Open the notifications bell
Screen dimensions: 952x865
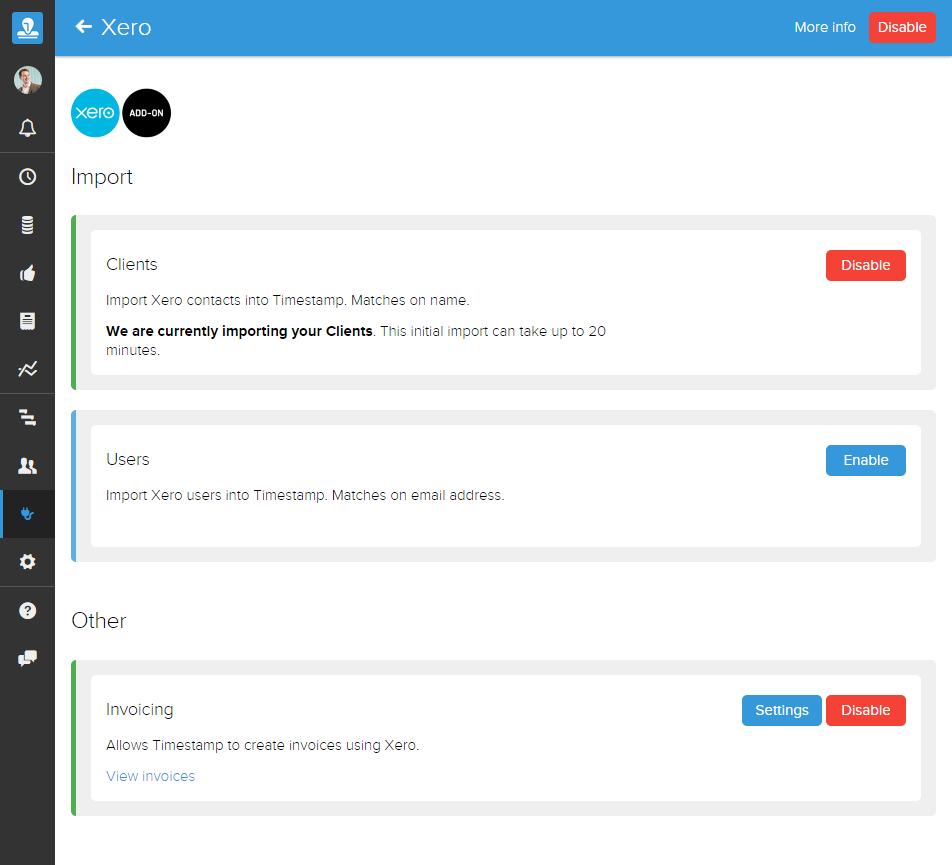27,128
